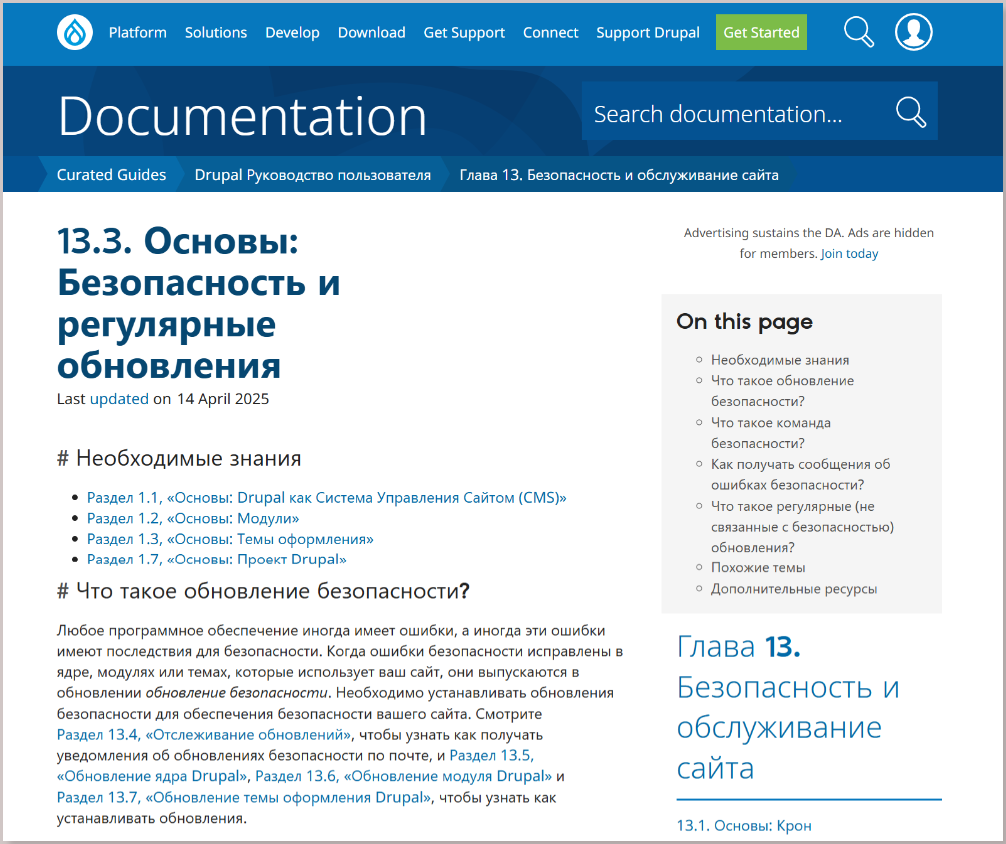Jump to Похожие темы in sidebar
The height and width of the screenshot is (844, 1006).
point(758,567)
